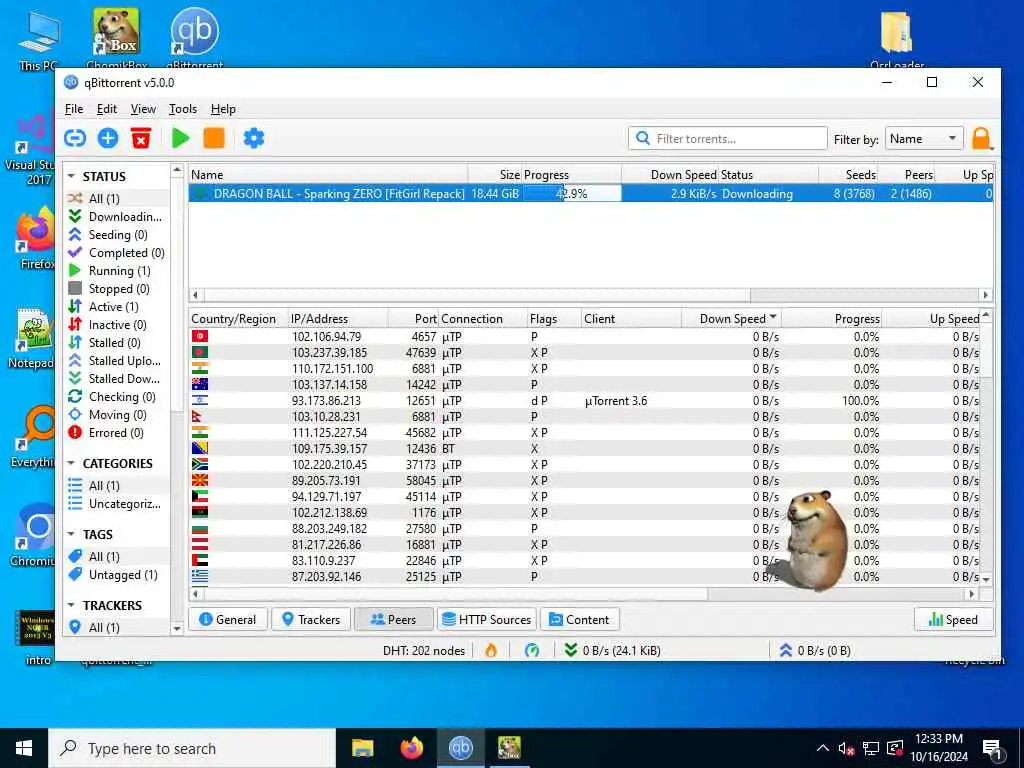Click the taskbar search box
This screenshot has height=768, width=1024.
click(192, 748)
